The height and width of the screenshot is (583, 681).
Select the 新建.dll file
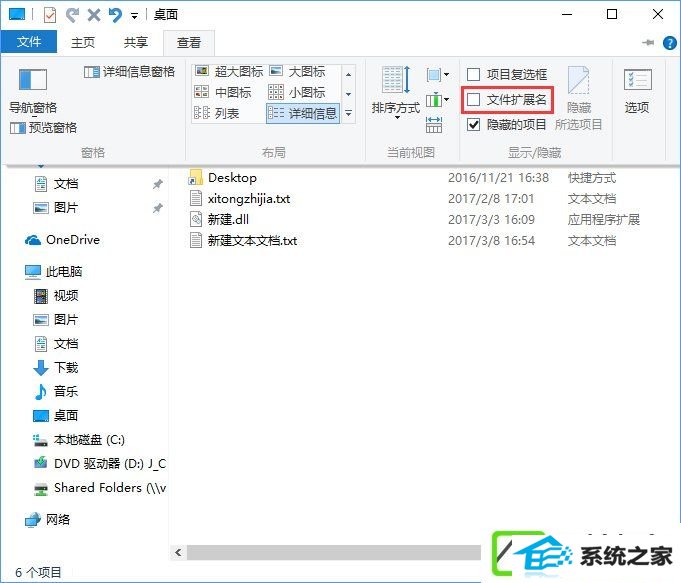[219, 219]
